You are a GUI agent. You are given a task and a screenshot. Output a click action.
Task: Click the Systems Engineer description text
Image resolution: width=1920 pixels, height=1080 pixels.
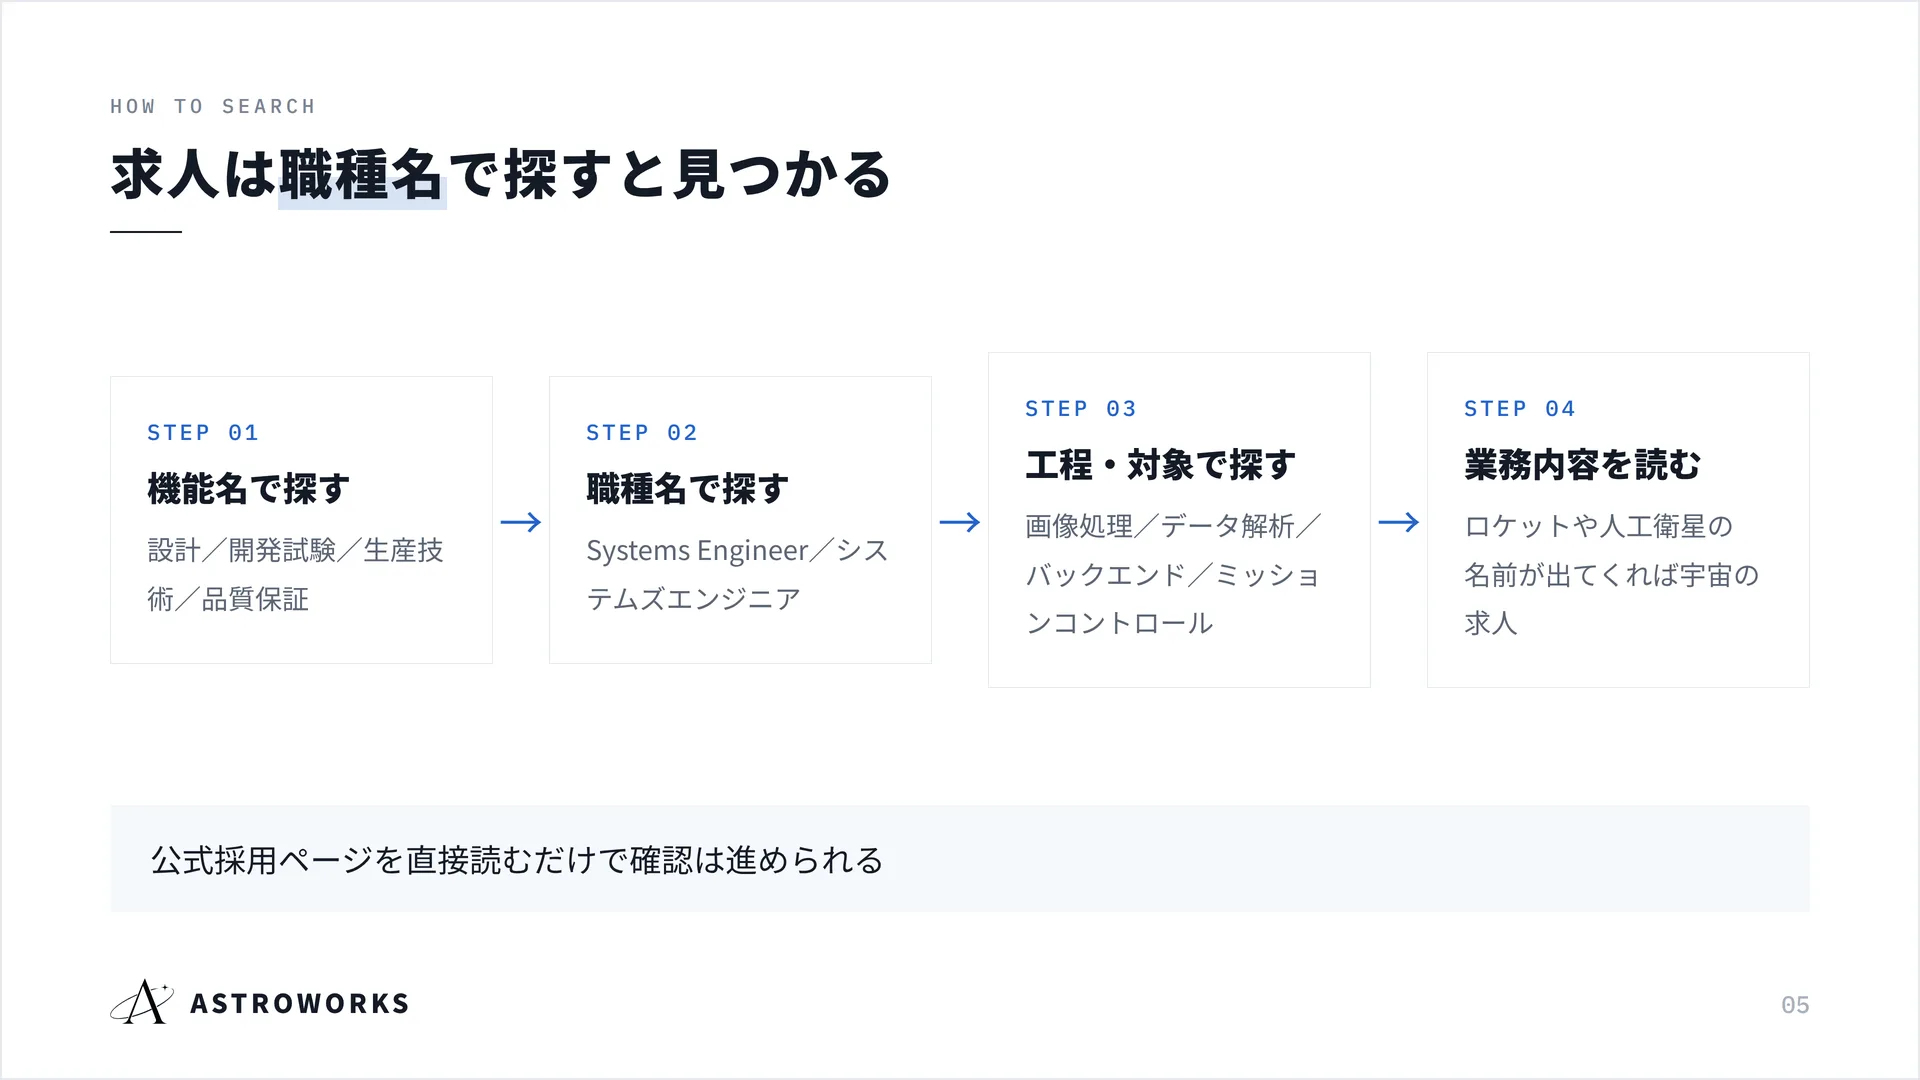tap(737, 575)
